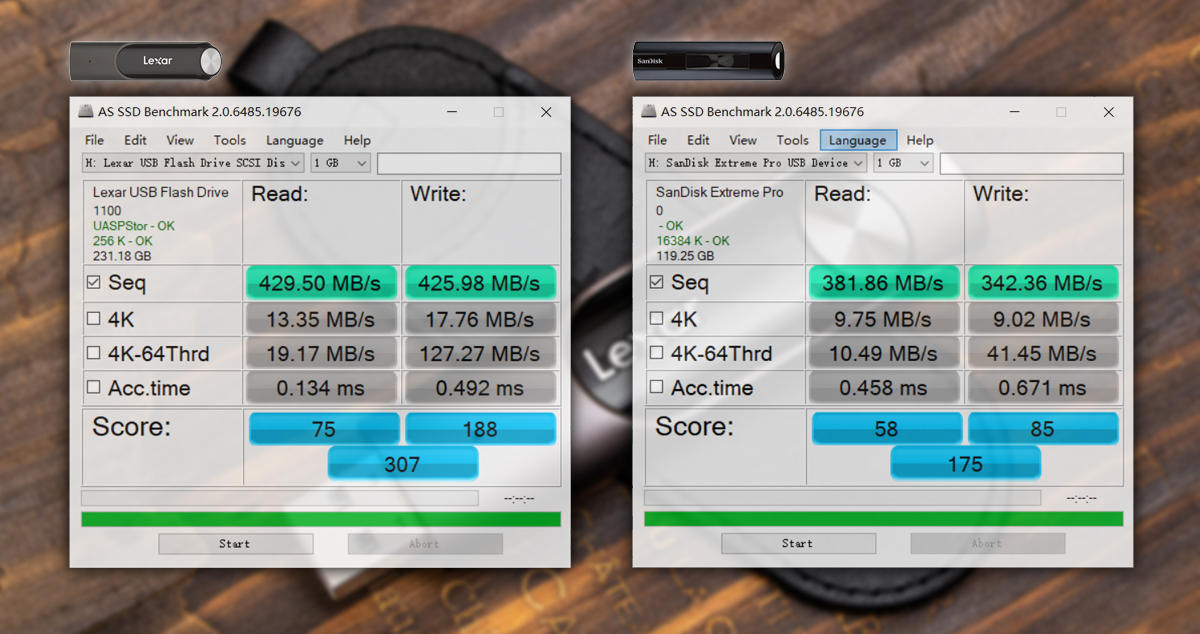Open the Tools menu in the left window
The image size is (1200, 634).
(x=230, y=140)
